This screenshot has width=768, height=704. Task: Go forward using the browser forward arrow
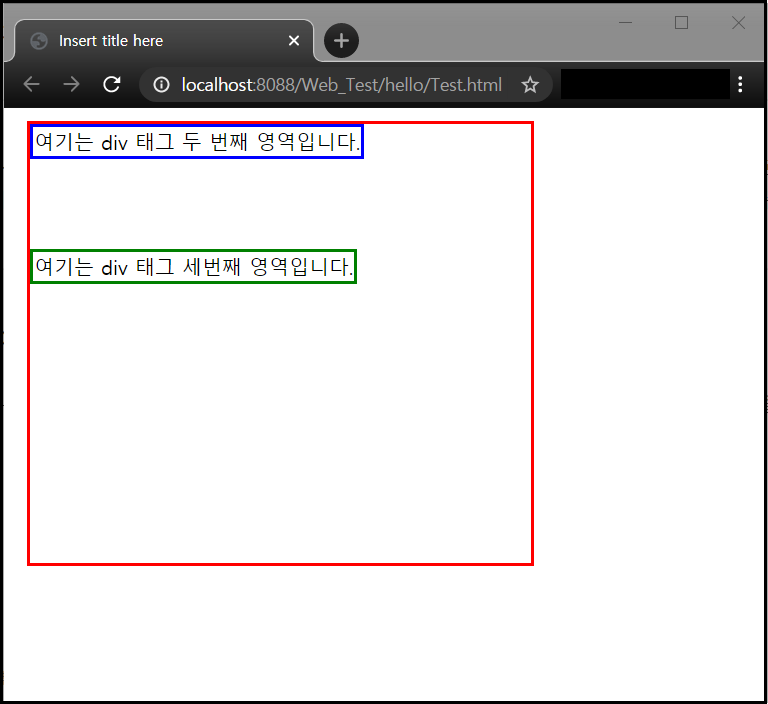pyautogui.click(x=72, y=84)
